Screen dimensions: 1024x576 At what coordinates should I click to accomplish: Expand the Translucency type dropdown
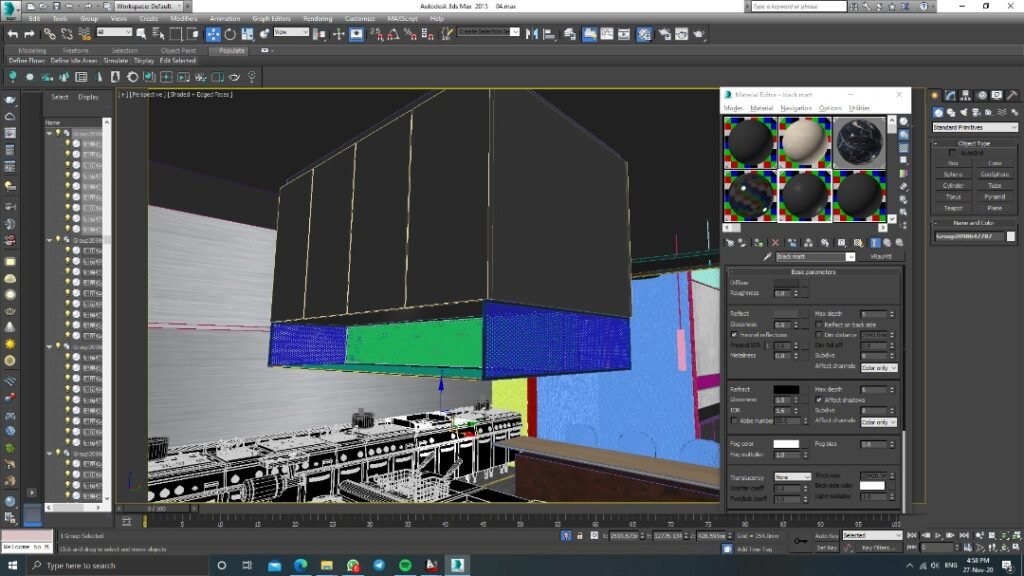pyautogui.click(x=792, y=477)
